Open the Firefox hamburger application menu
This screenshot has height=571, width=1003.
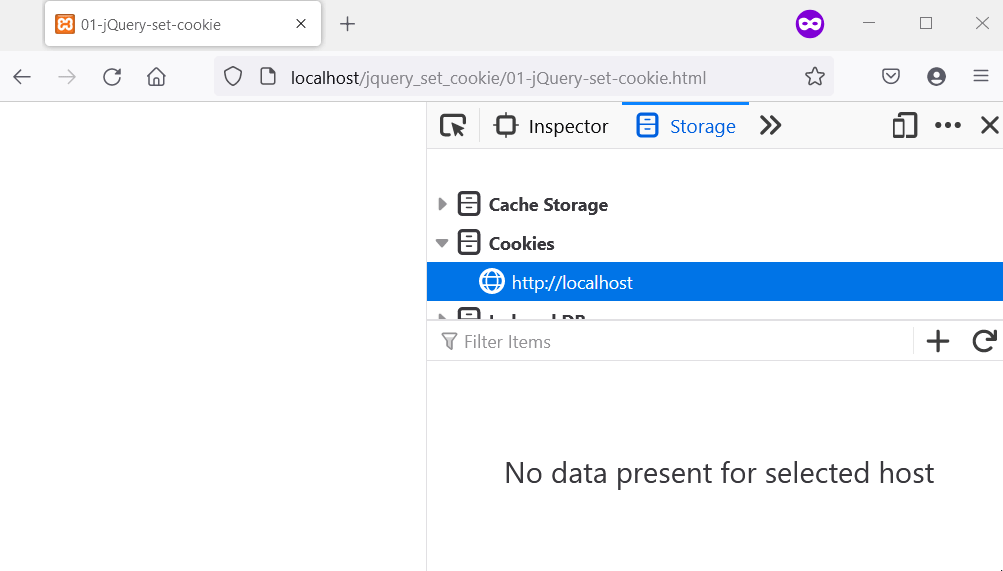pyautogui.click(x=981, y=77)
